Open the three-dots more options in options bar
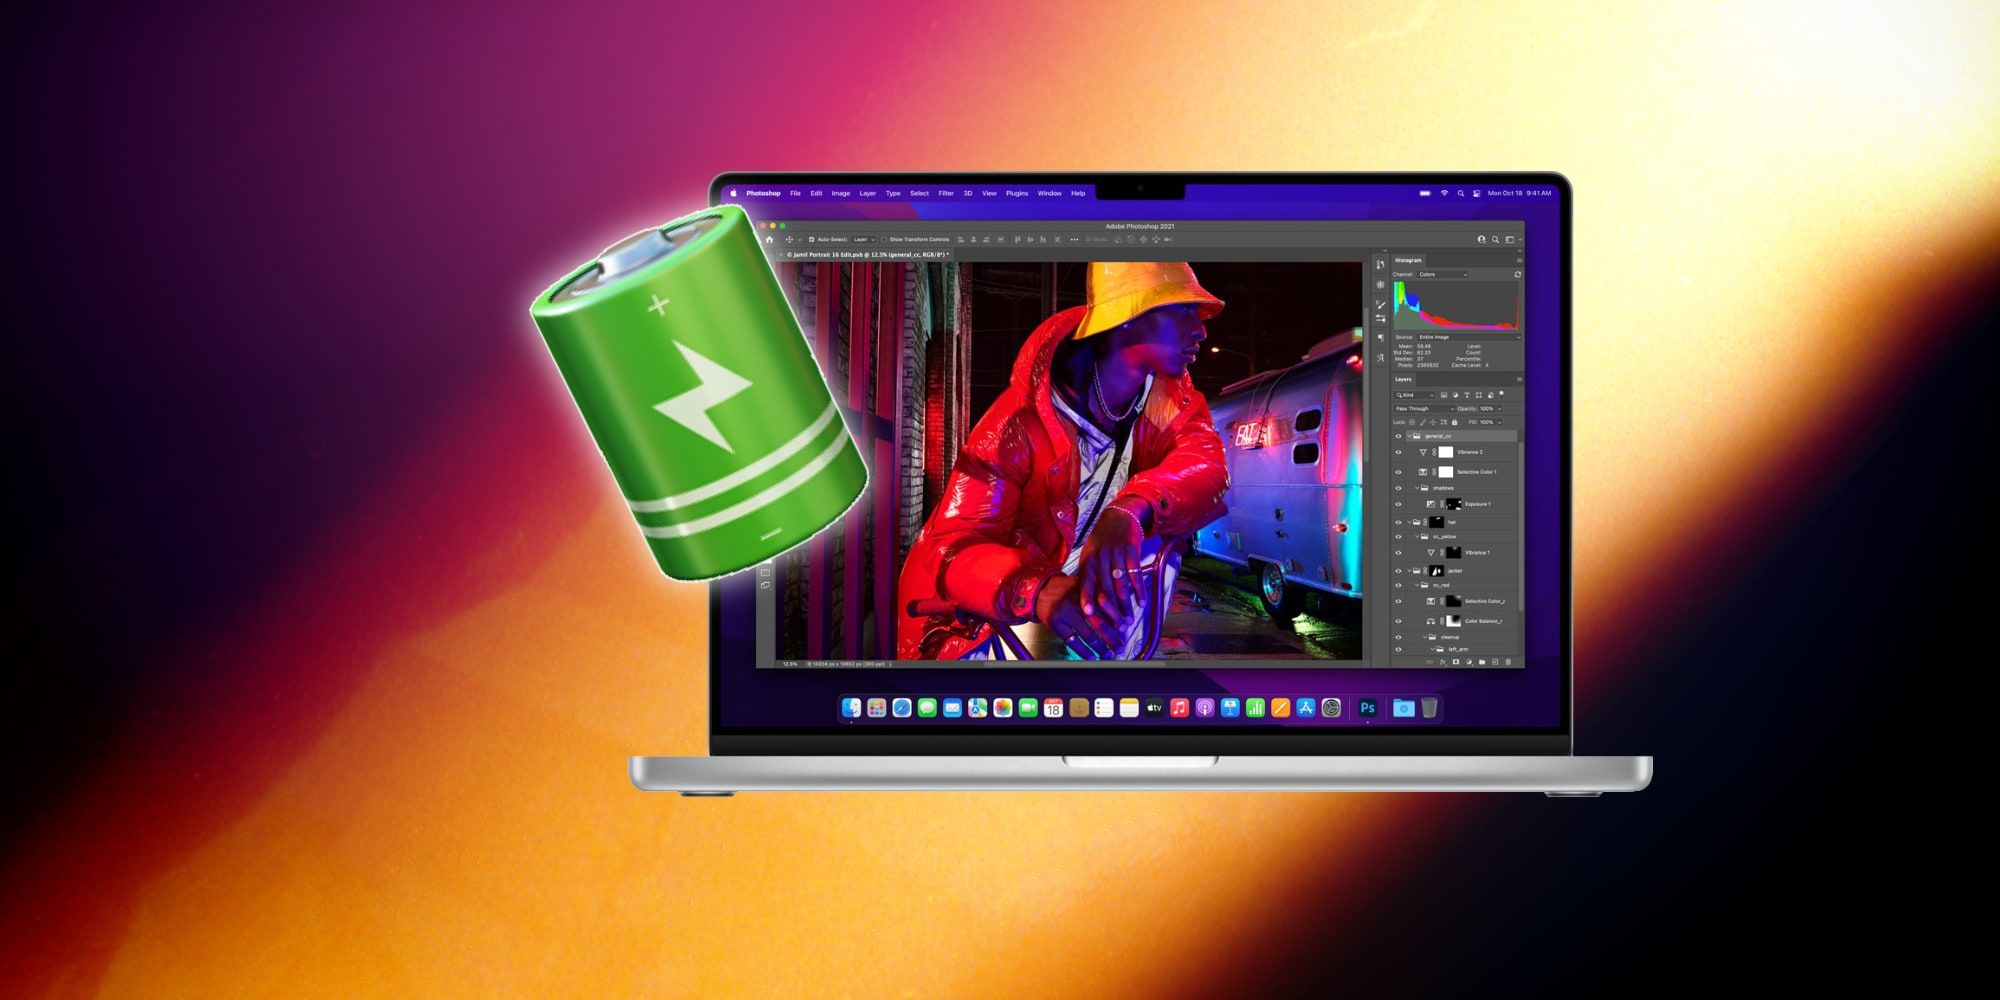This screenshot has height=1000, width=2000. [x=1074, y=240]
